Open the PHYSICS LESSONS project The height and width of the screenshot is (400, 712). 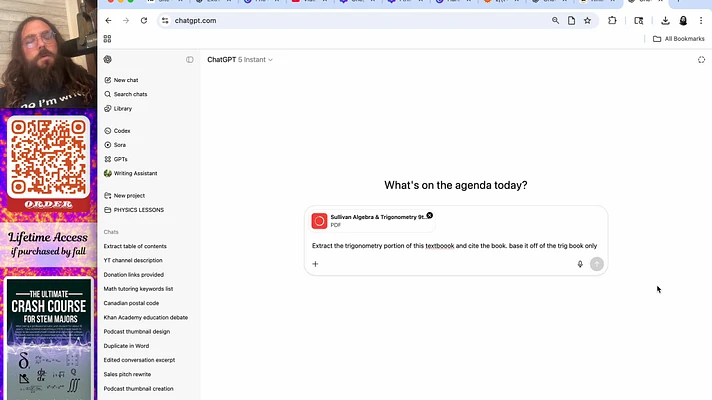[134, 210]
